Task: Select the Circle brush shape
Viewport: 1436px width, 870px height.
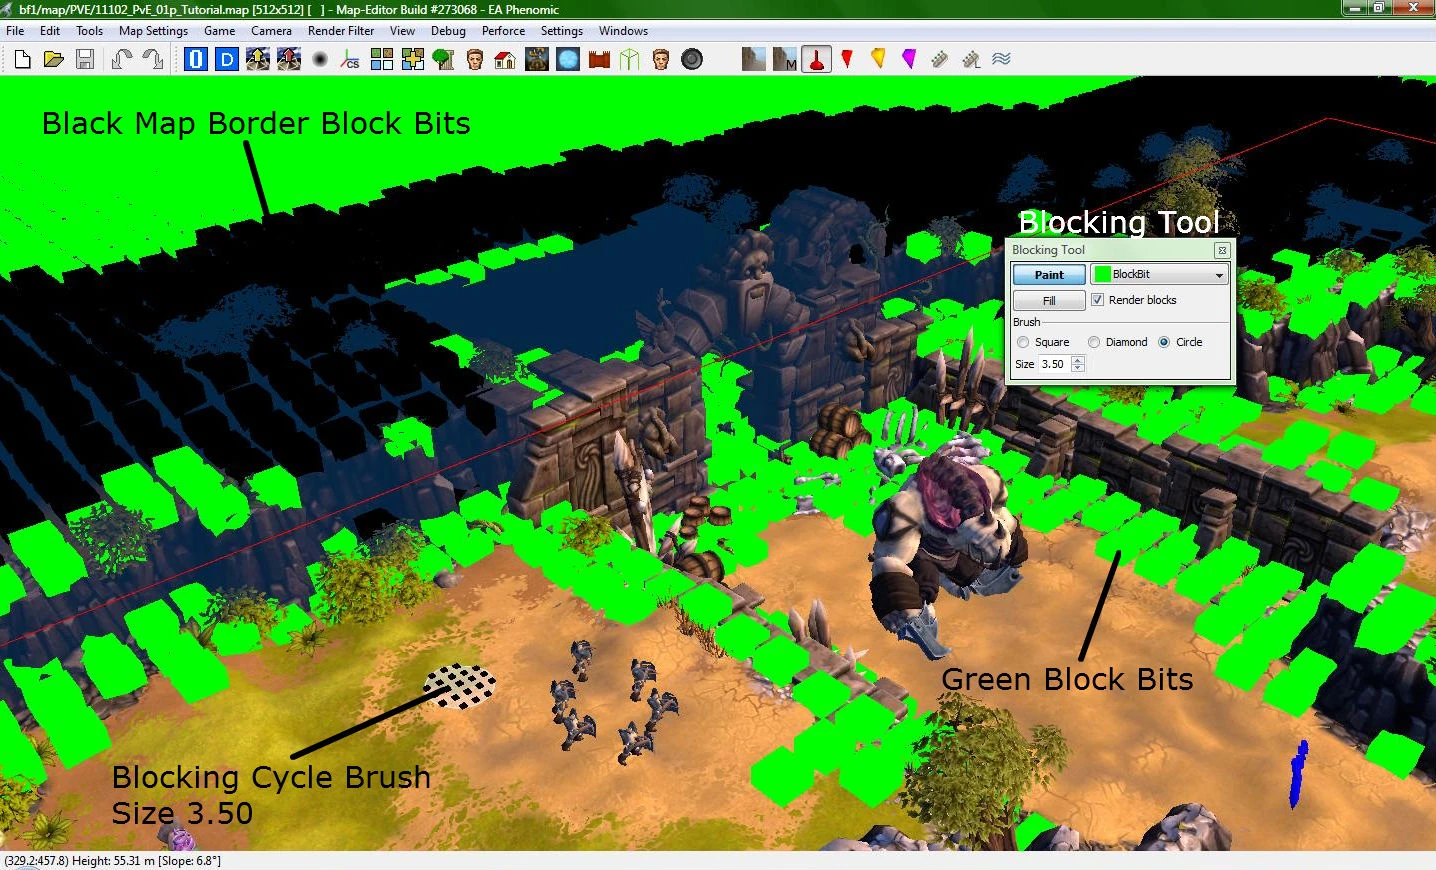Action: [1164, 342]
